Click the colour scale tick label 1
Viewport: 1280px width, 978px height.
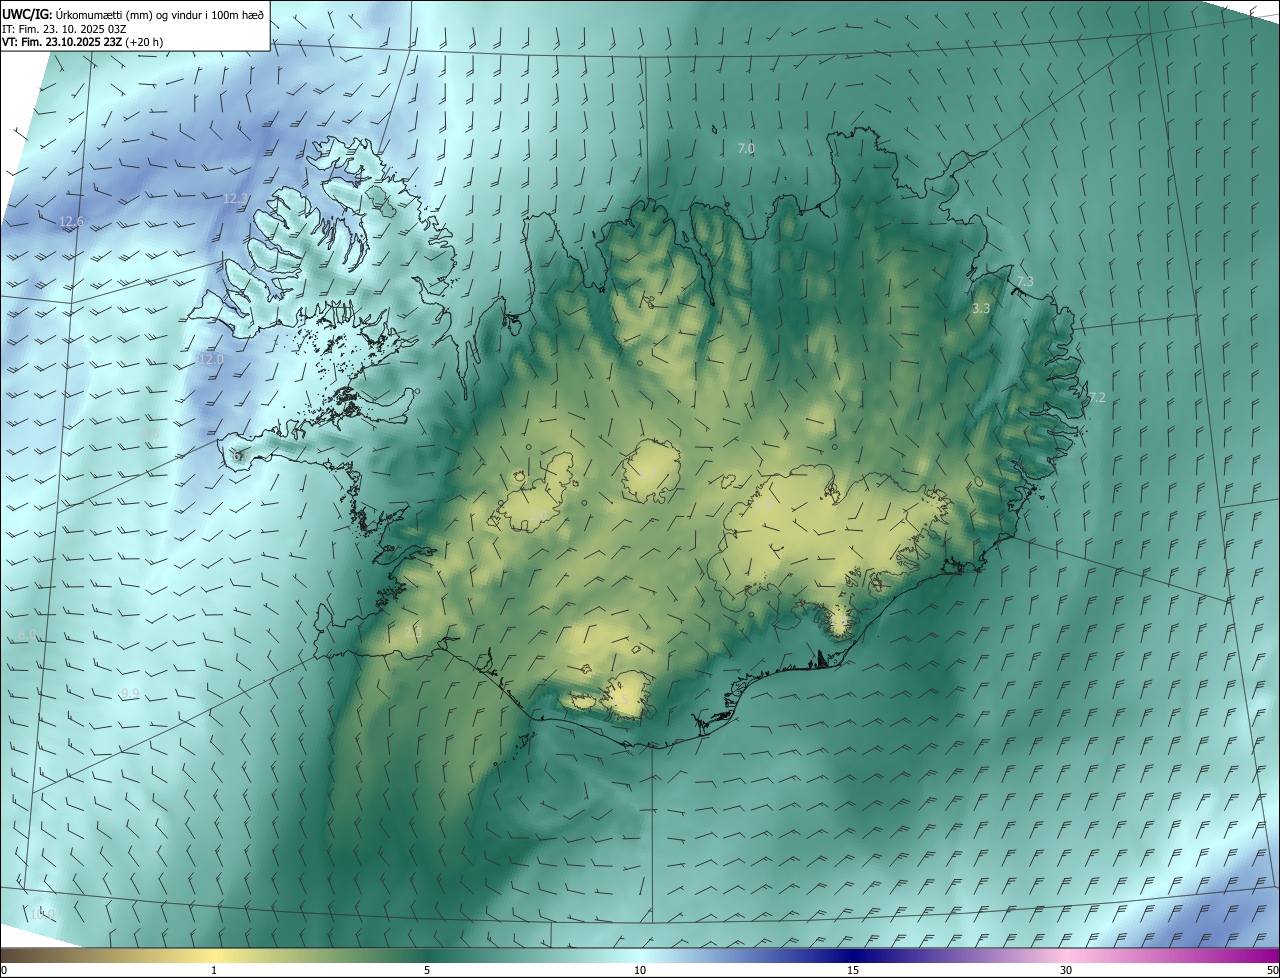point(214,970)
